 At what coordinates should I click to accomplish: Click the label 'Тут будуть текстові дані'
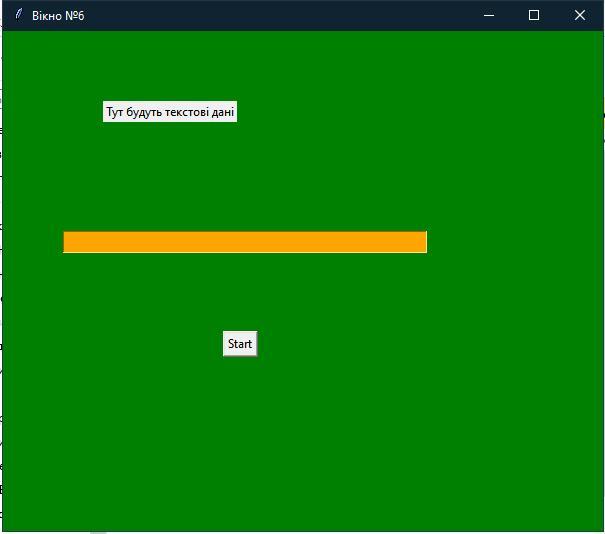click(x=170, y=112)
